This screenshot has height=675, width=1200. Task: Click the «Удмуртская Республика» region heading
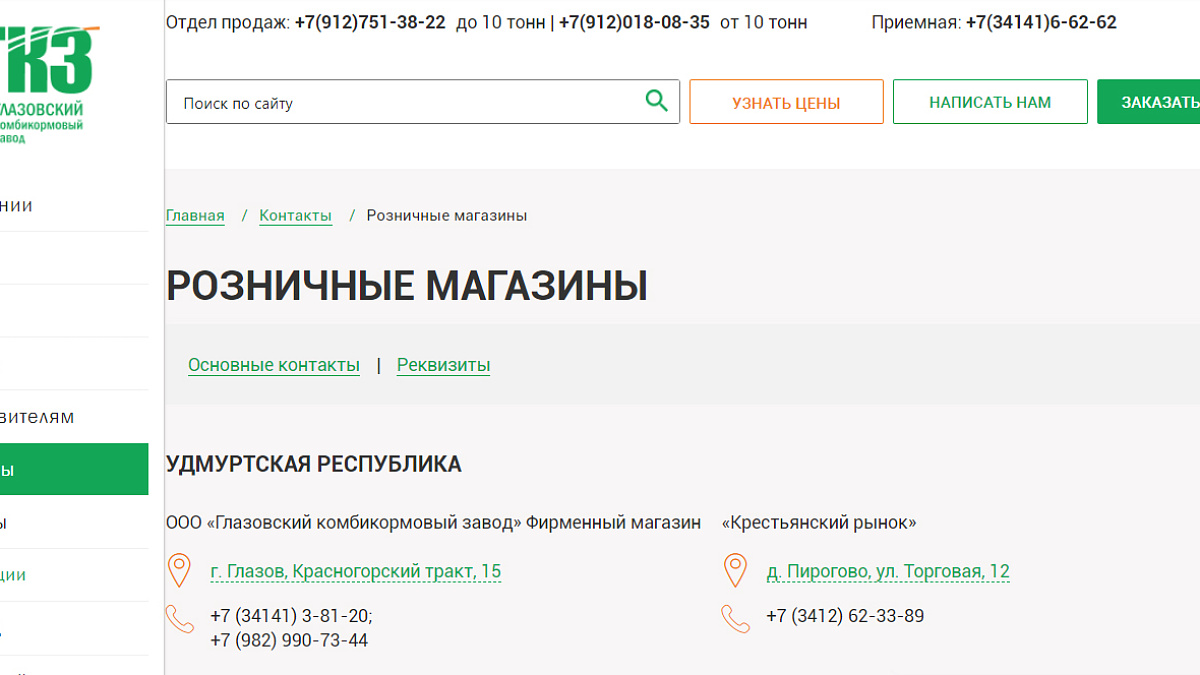(314, 464)
